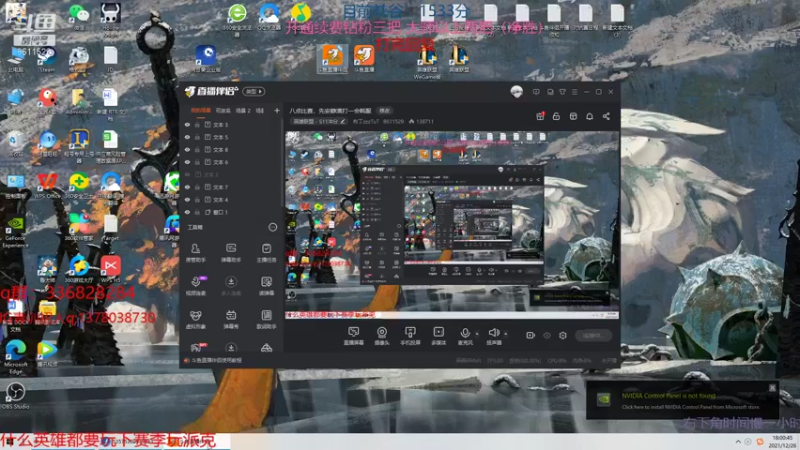The height and width of the screenshot is (450, 800).
Task: Select the Steam desktop shortcut
Action: pyautogui.click(x=46, y=60)
